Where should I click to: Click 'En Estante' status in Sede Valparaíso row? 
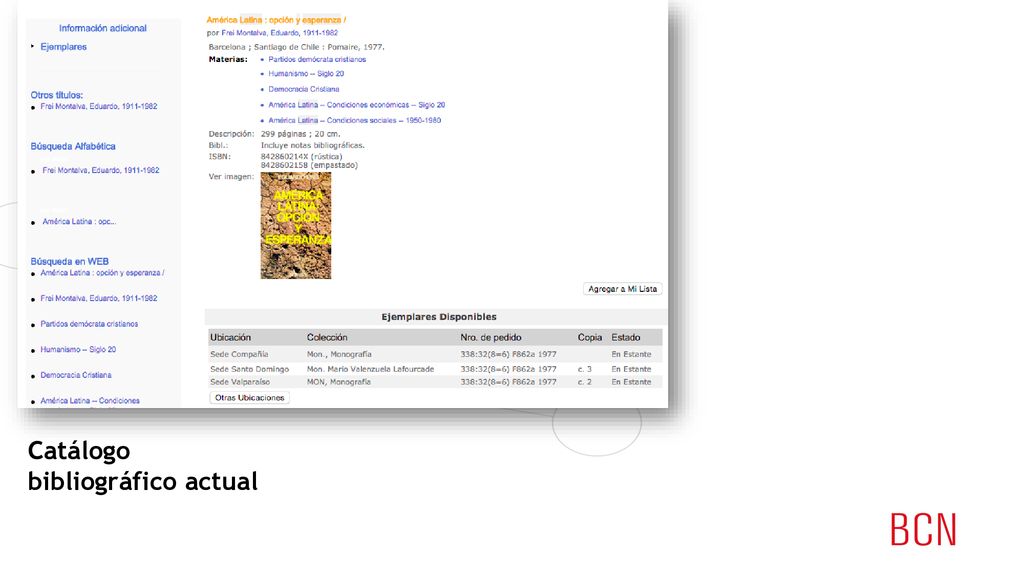632,382
